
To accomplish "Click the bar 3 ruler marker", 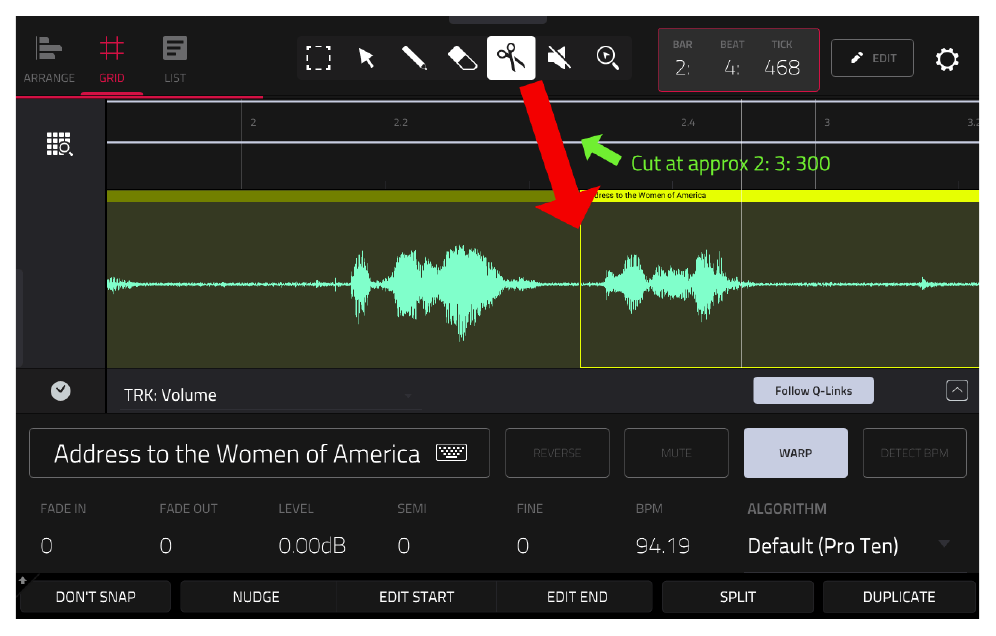I will click(x=827, y=122).
